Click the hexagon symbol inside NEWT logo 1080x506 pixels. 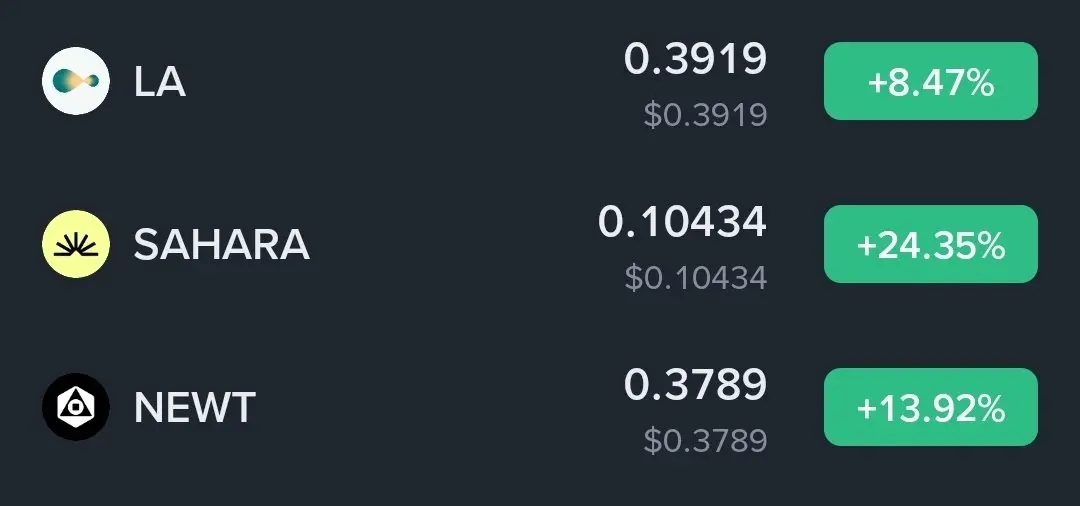coord(76,407)
